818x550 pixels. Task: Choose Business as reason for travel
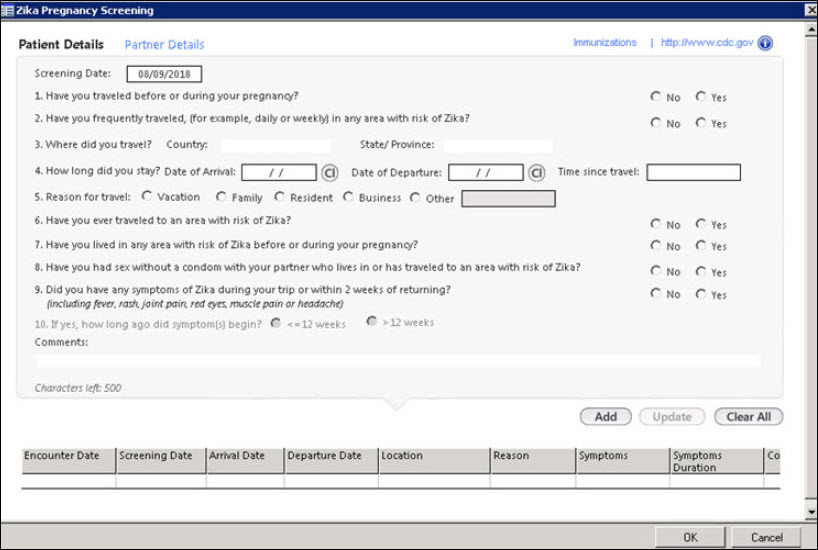tap(348, 197)
